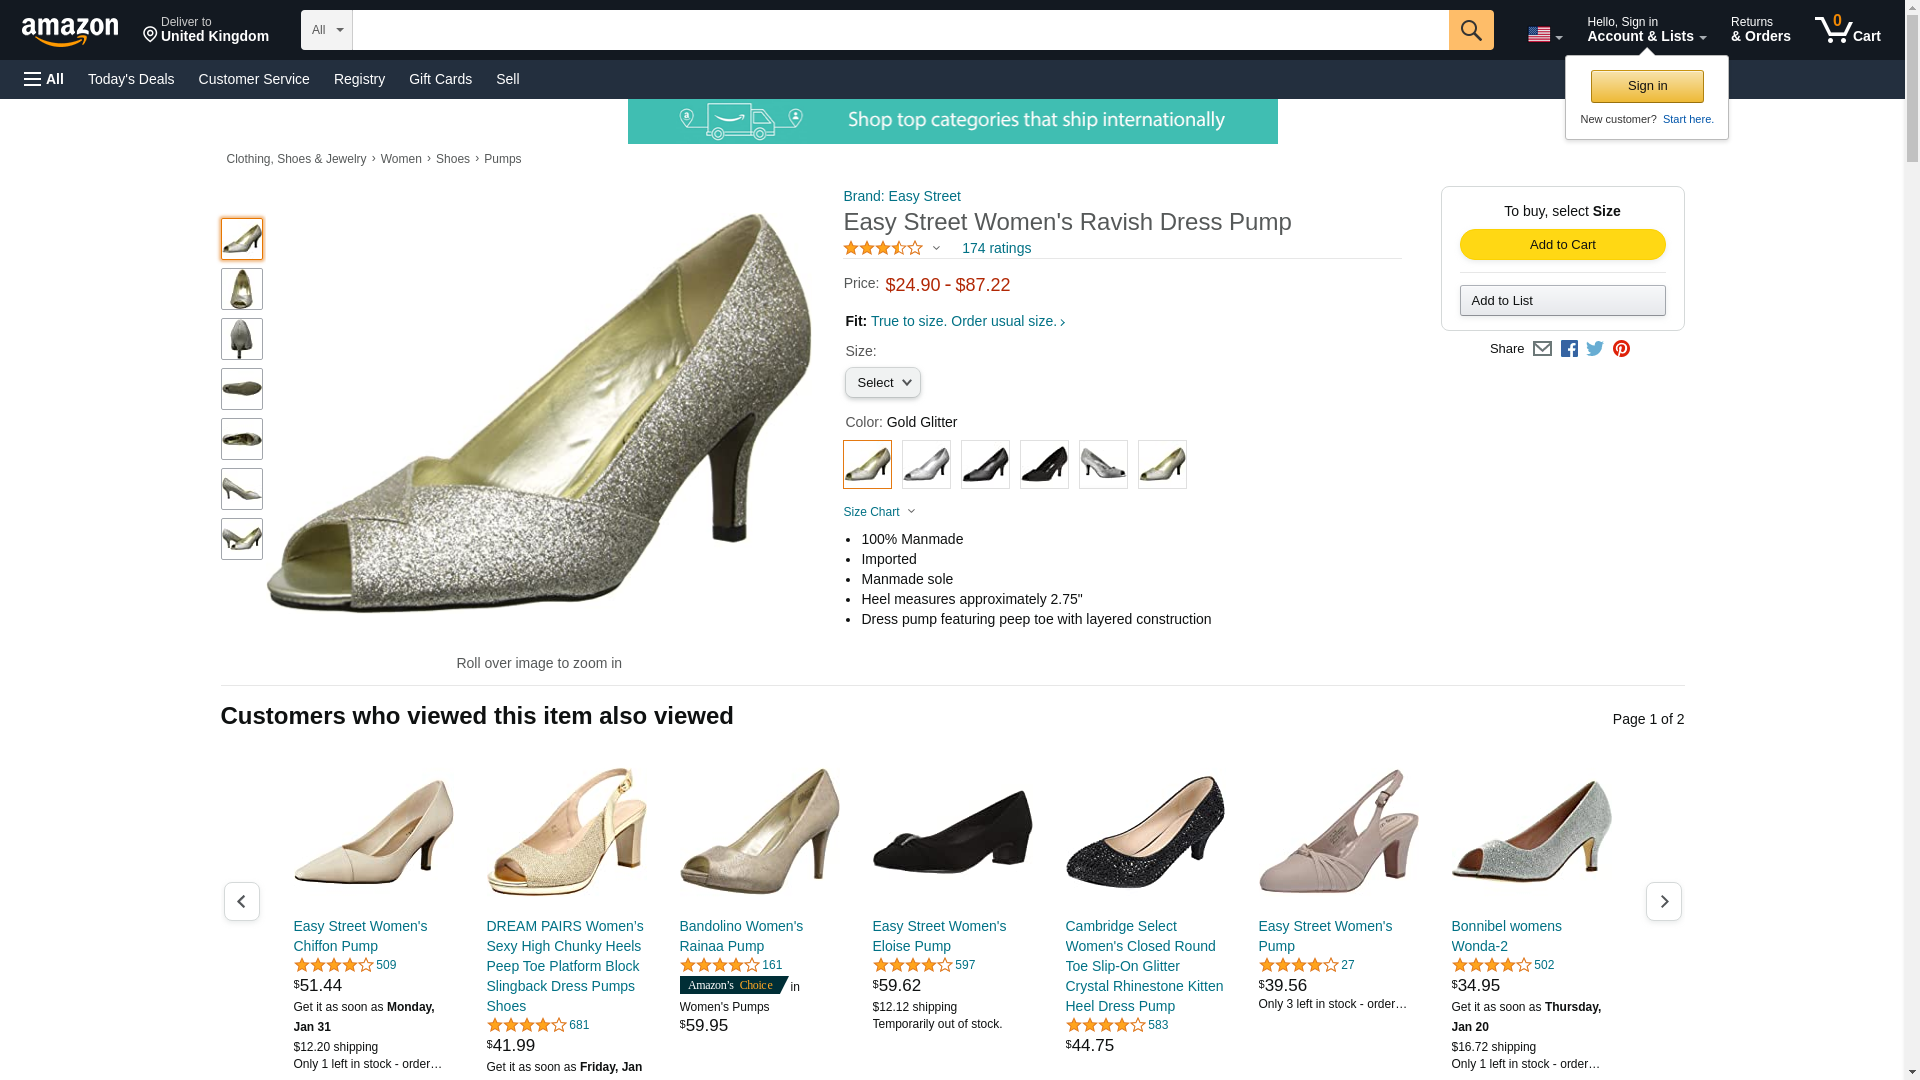Open Today's Deals in navigation bar
Image resolution: width=1920 pixels, height=1080 pixels.
(x=131, y=79)
